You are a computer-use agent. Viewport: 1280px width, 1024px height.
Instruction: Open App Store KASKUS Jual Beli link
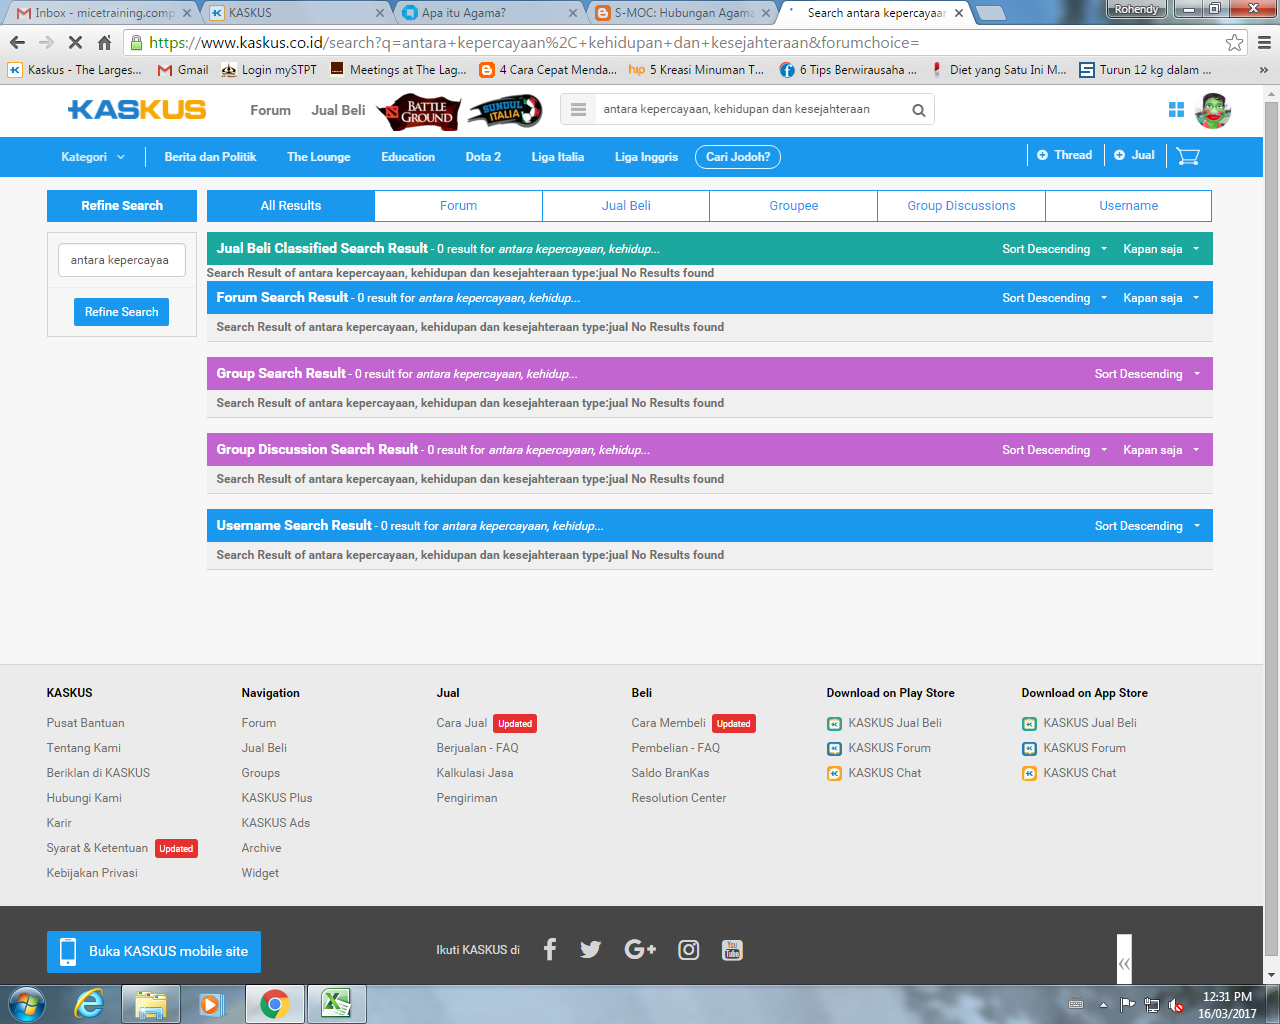coord(1079,723)
